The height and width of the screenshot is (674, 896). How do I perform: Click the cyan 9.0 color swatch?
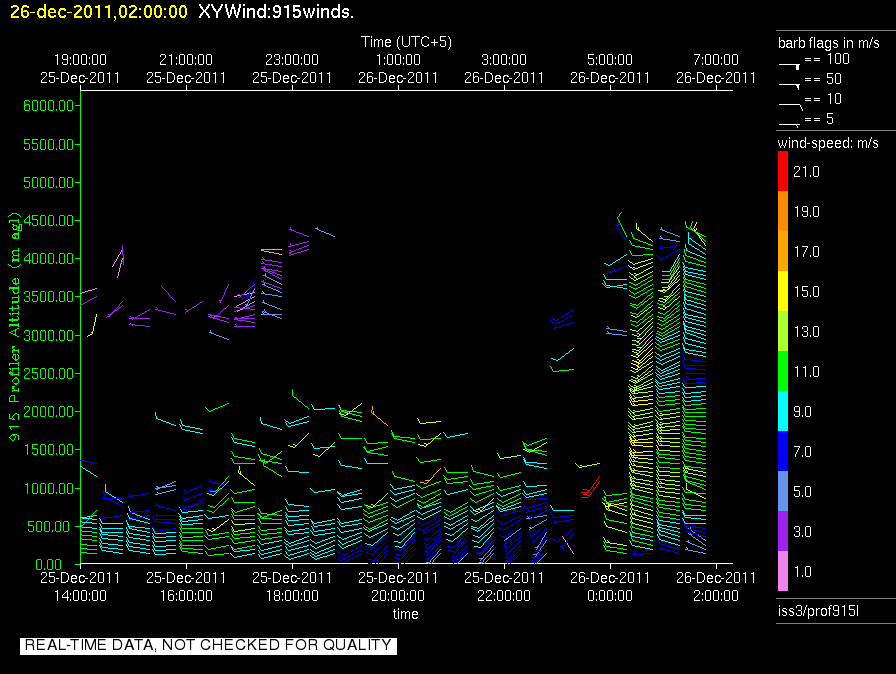[783, 411]
